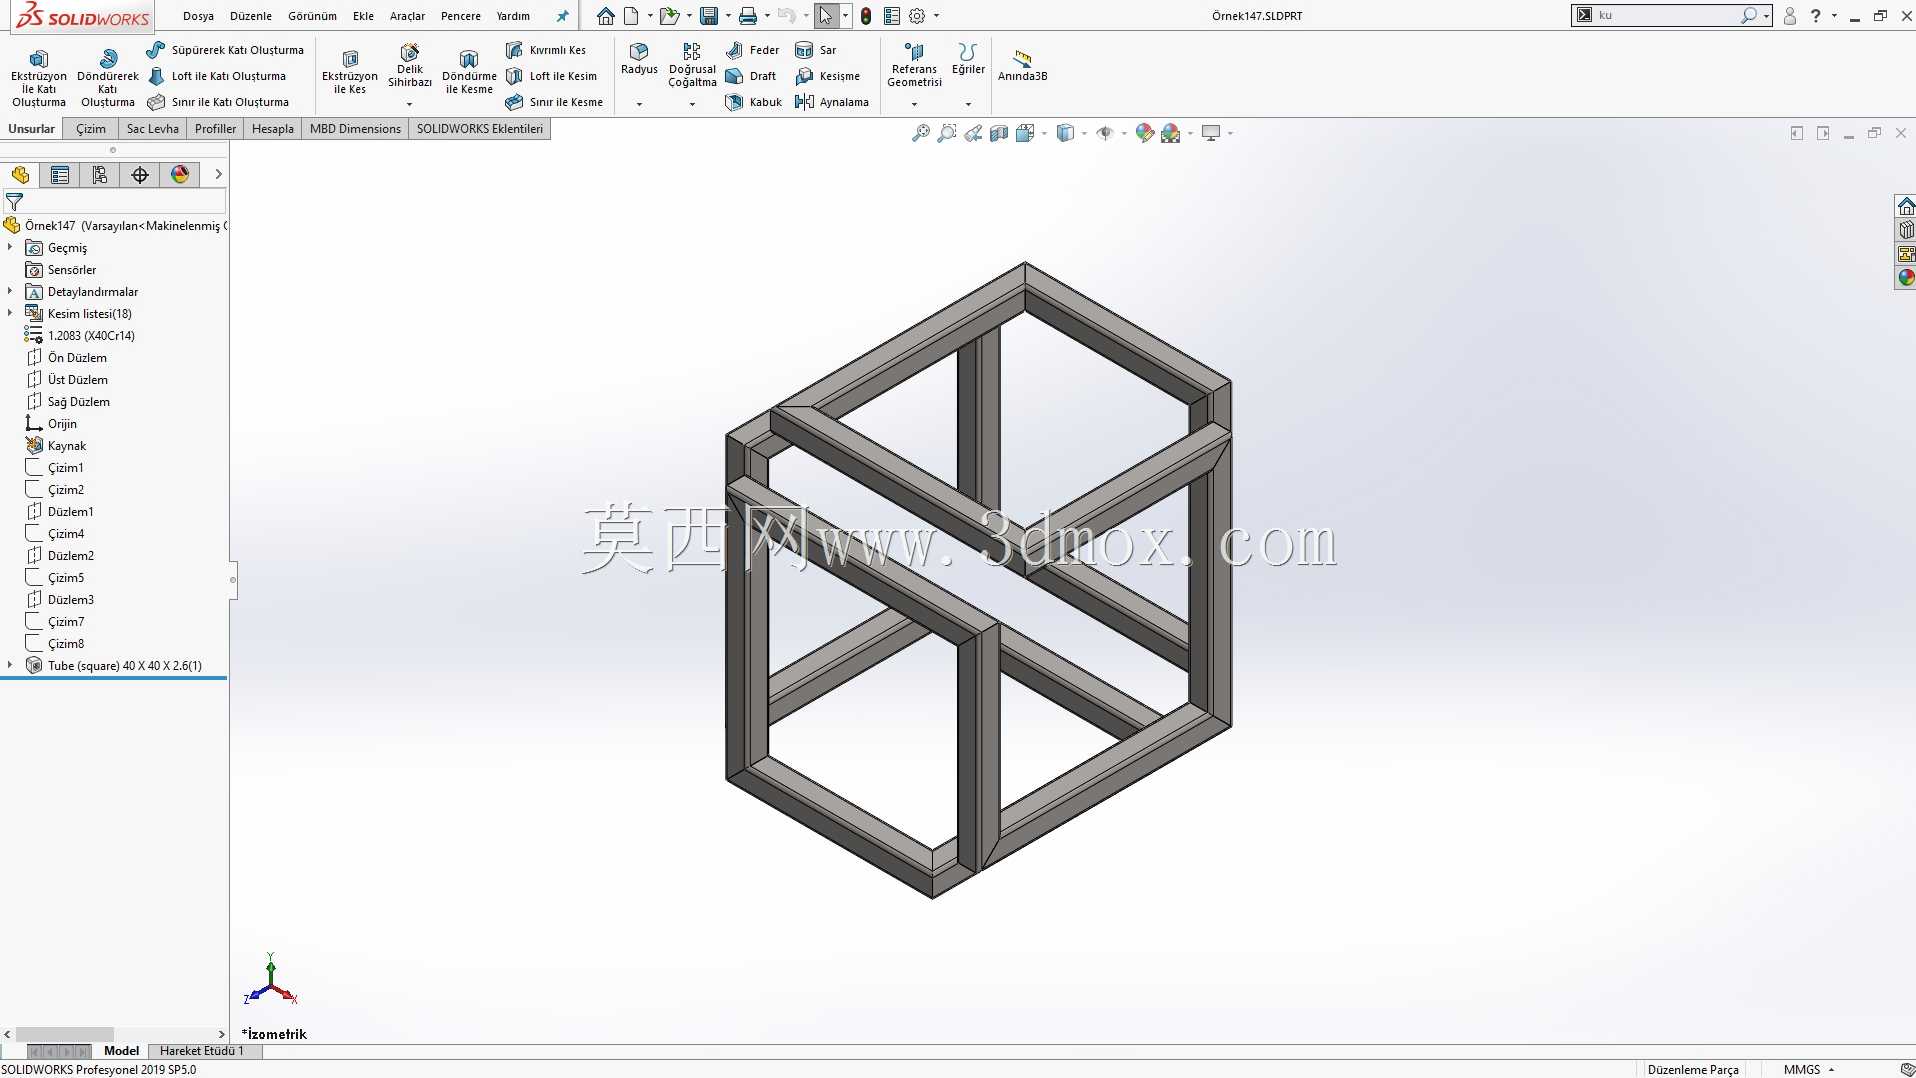
Task: Click the Print toolbar icon
Action: click(747, 16)
